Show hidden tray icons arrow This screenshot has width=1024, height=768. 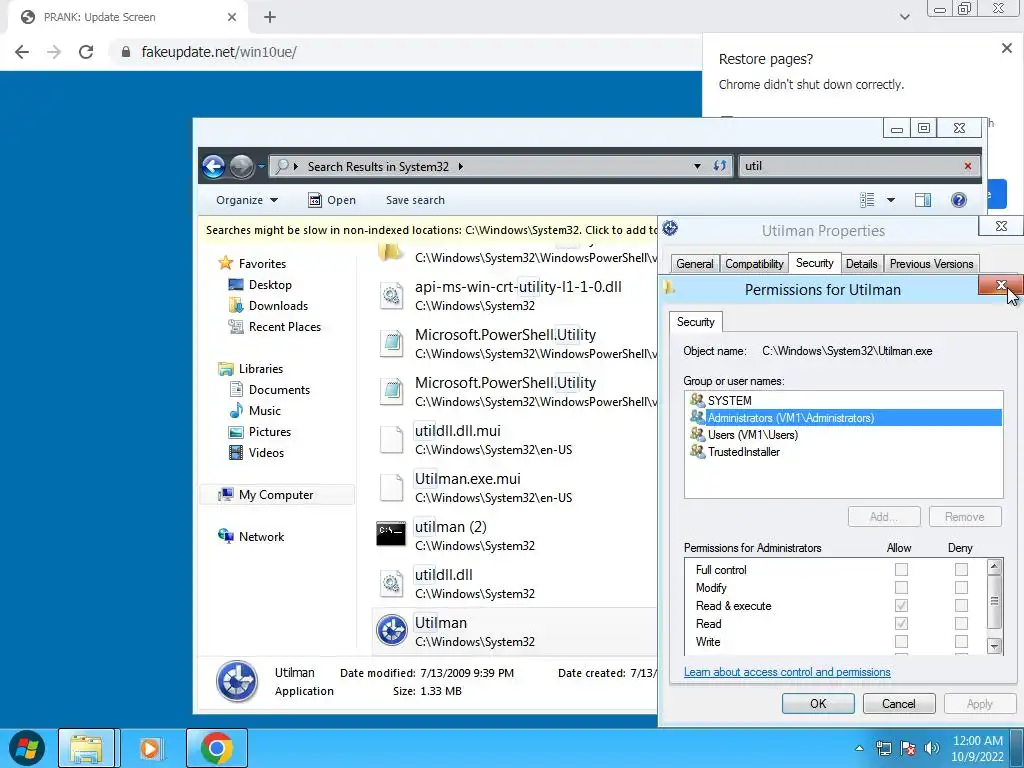tap(859, 748)
